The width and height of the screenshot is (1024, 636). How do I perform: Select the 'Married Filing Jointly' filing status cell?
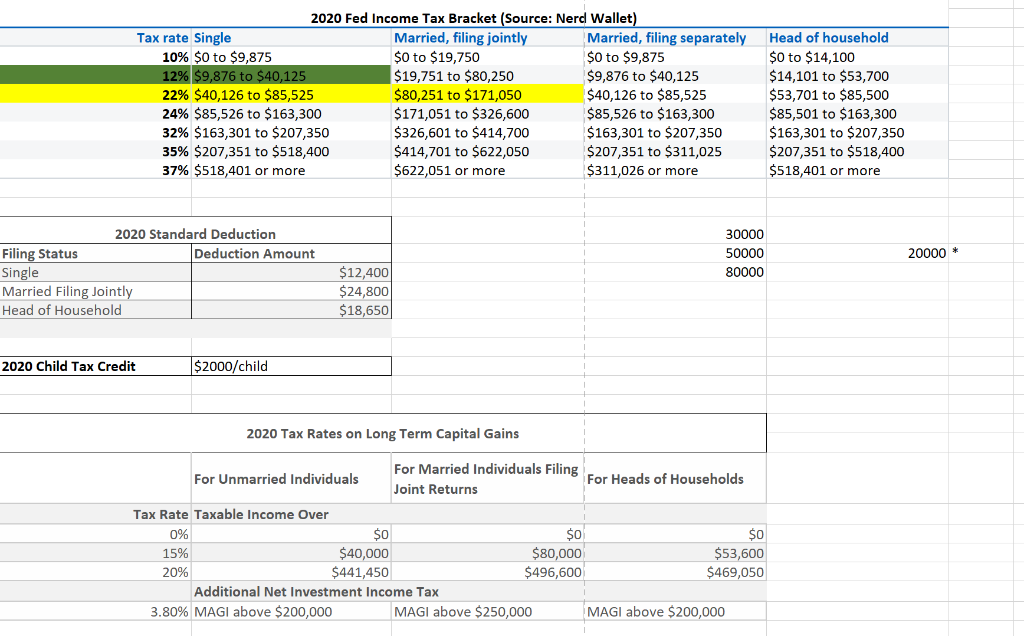95,291
